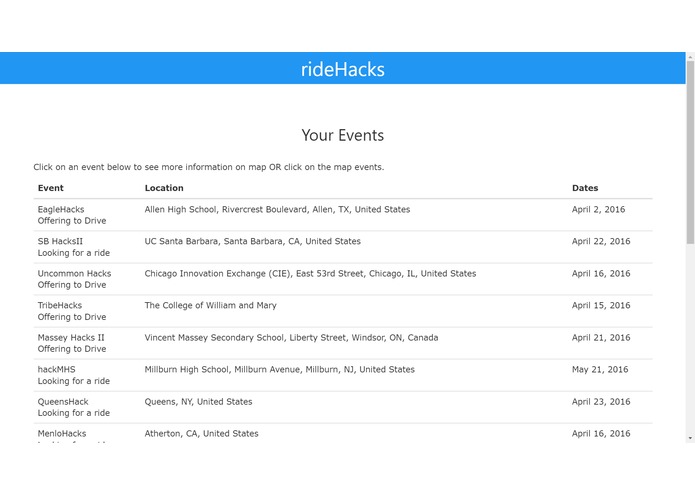The image size is (695, 494).
Task: Click Atherton, CA location cell
Action: click(202, 434)
